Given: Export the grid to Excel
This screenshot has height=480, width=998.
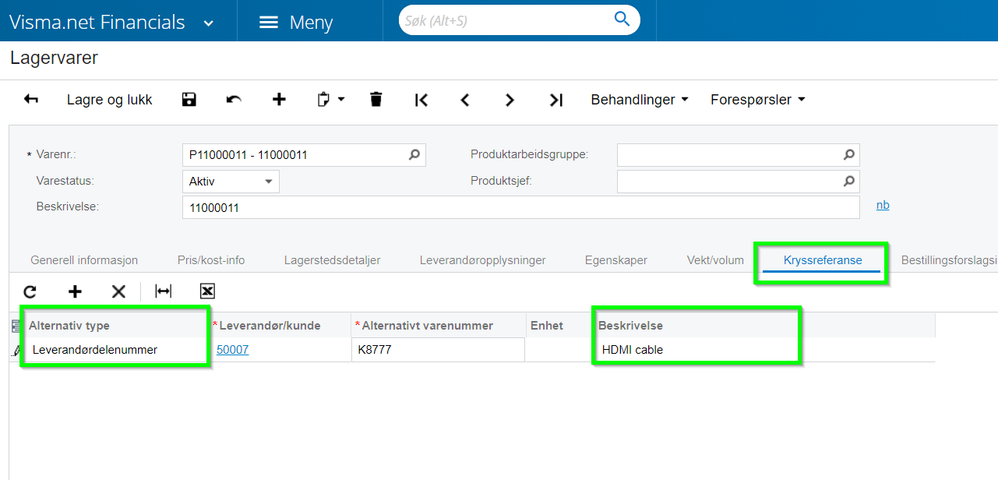Looking at the screenshot, I should (x=207, y=292).
